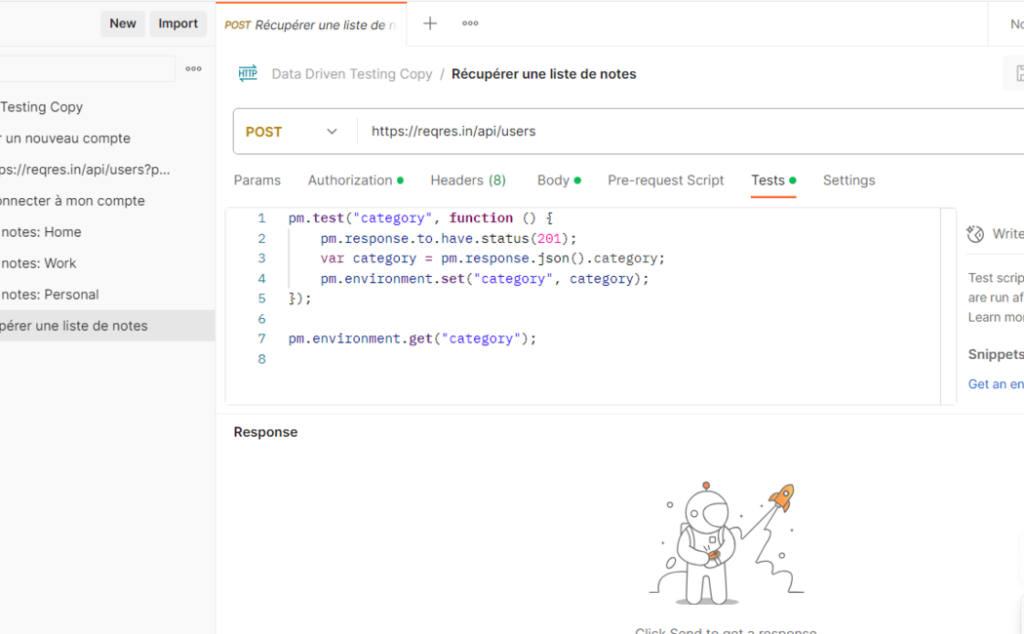Open the Headers (8) tab
The width and height of the screenshot is (1024, 634).
(x=467, y=180)
